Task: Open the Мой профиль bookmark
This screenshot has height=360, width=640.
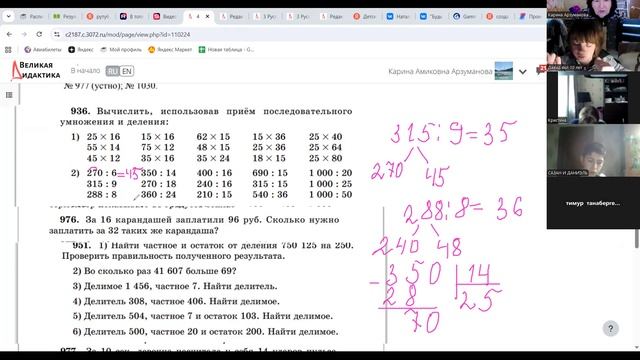Action: coord(121,50)
